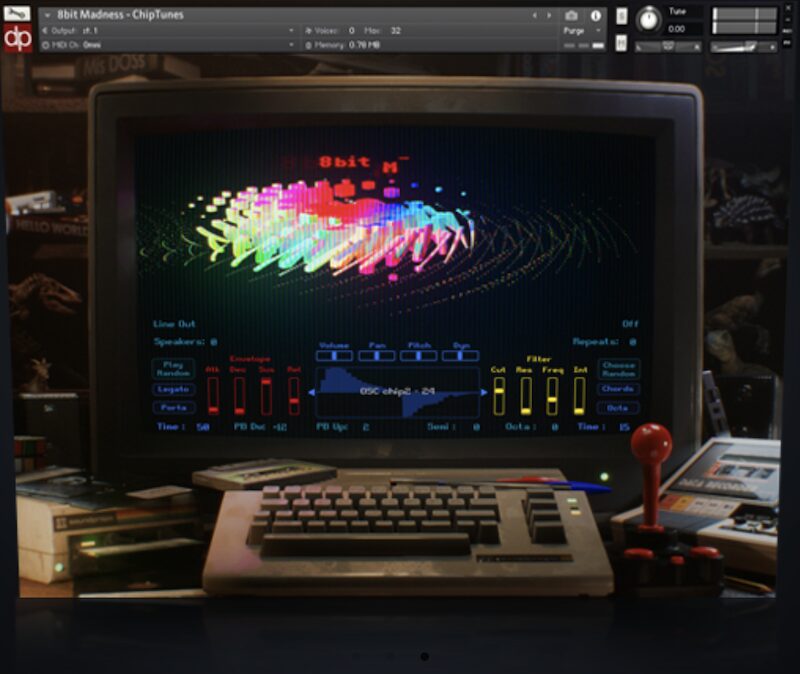Click the blue Volume slider
Screen dimensions: 800x674
[x=334, y=356]
